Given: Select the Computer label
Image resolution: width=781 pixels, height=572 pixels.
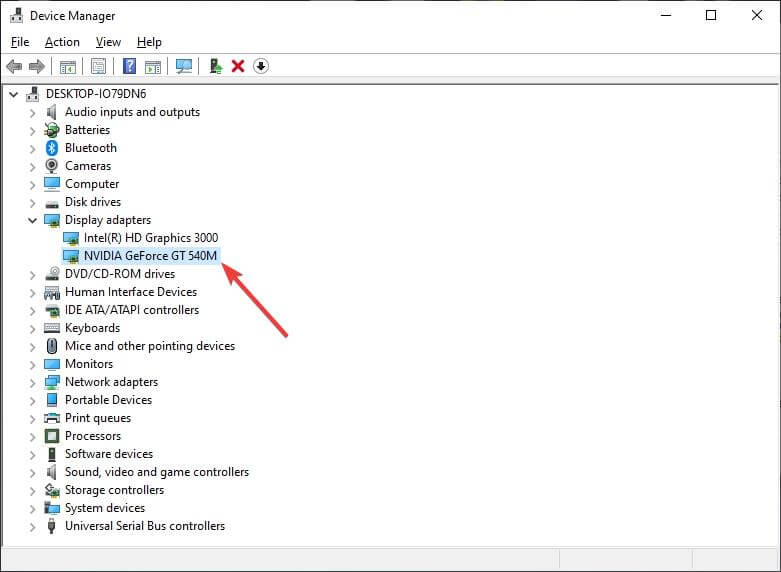Looking at the screenshot, I should click(x=92, y=184).
